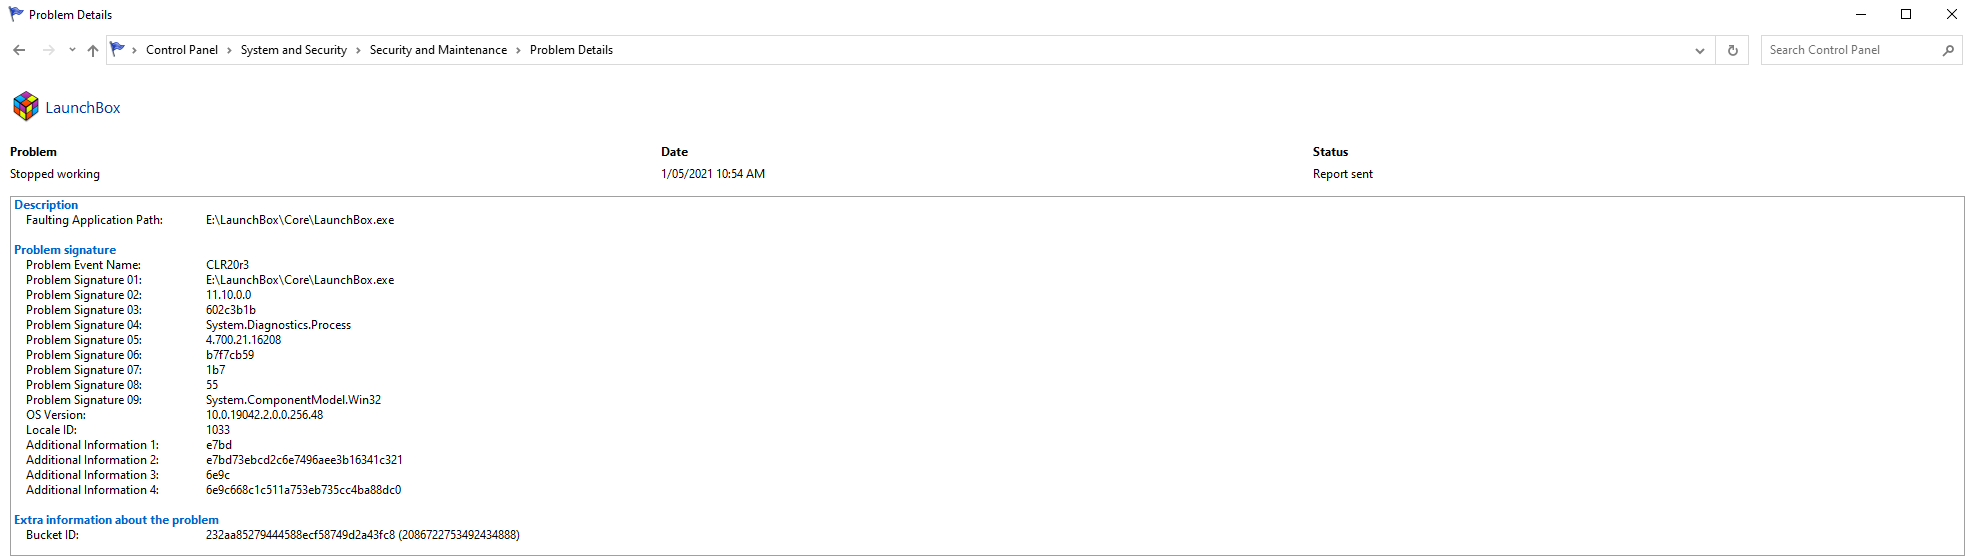The image size is (1975, 556).
Task: Expand chevron after Control Panel breadcrumb
Action: coord(229,50)
